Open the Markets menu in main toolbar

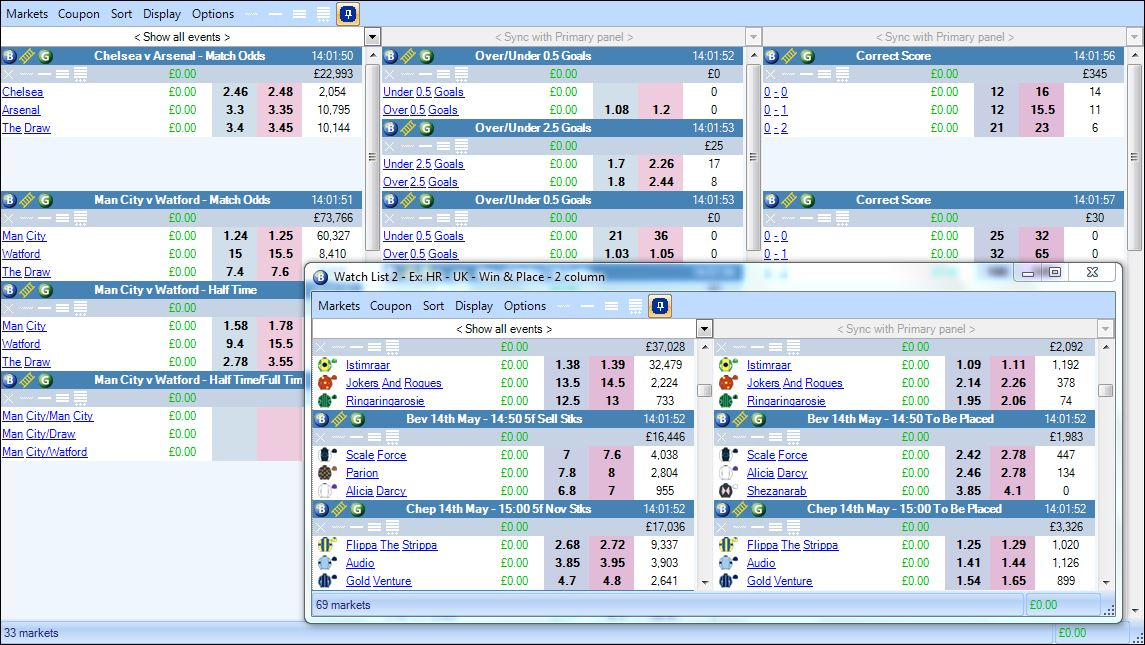(27, 14)
